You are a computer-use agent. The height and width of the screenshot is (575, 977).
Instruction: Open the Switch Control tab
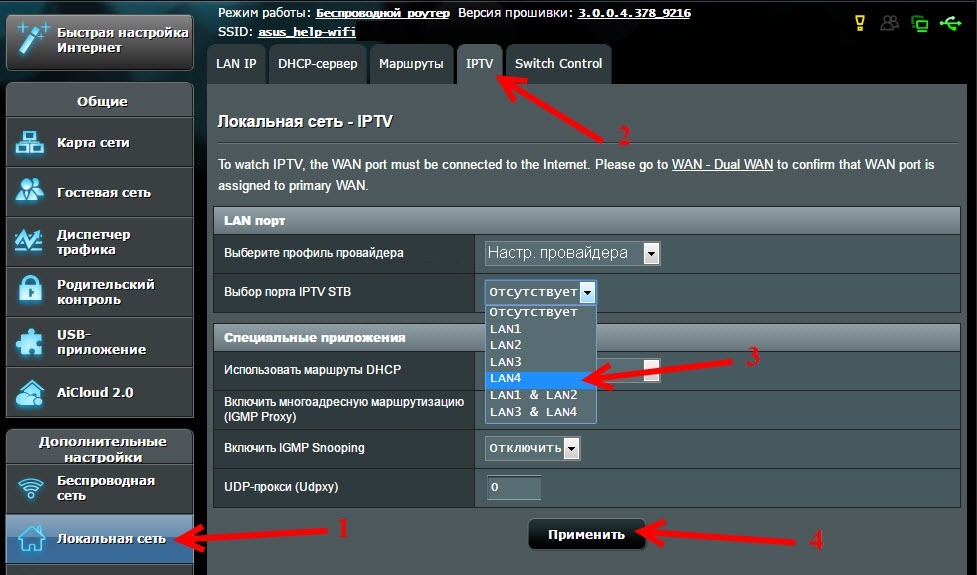click(558, 64)
